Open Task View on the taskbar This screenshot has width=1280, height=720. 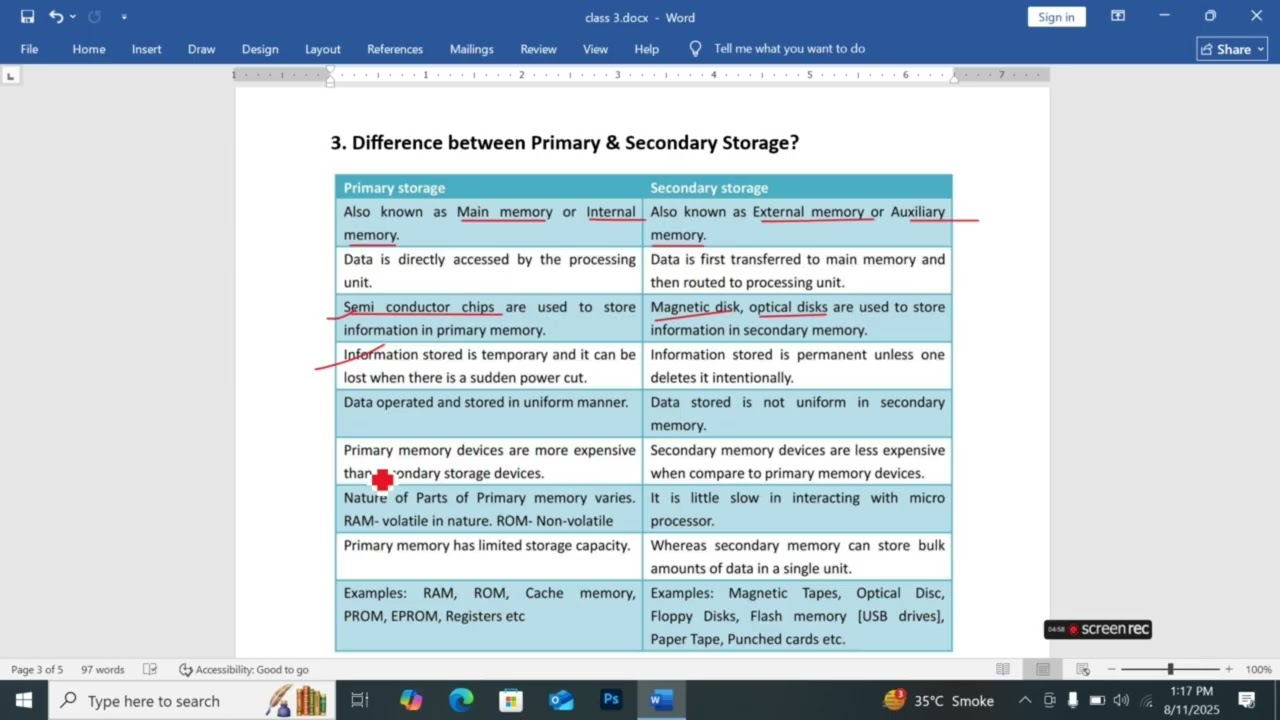pos(360,701)
